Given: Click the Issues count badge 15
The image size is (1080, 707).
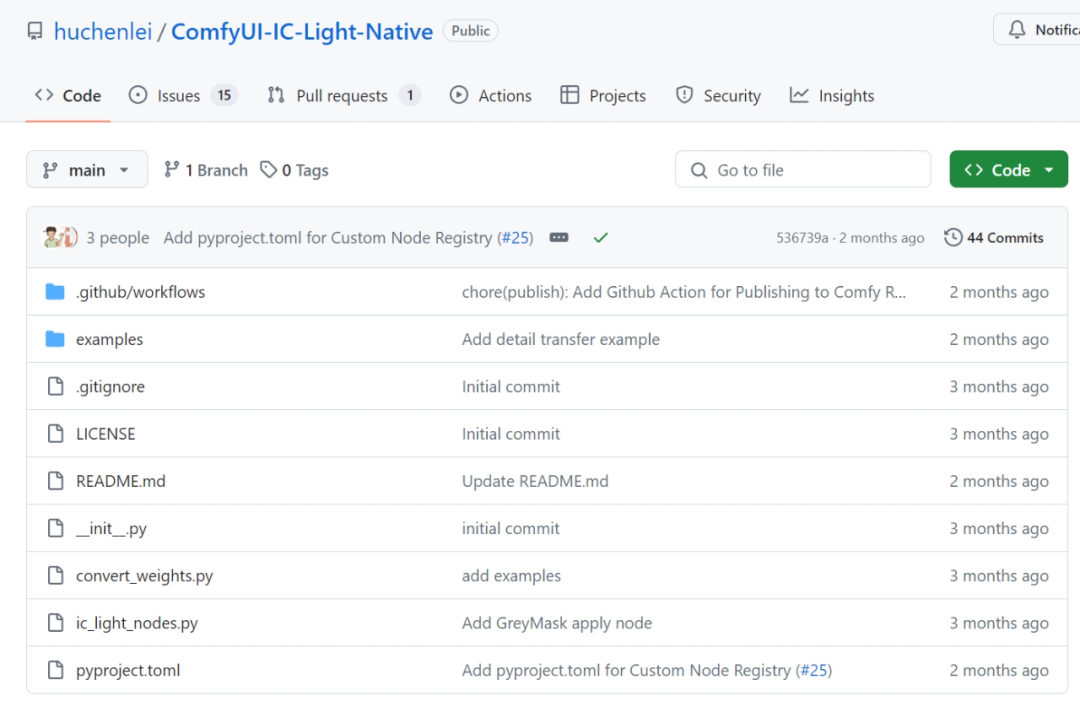Looking at the screenshot, I should coord(225,95).
